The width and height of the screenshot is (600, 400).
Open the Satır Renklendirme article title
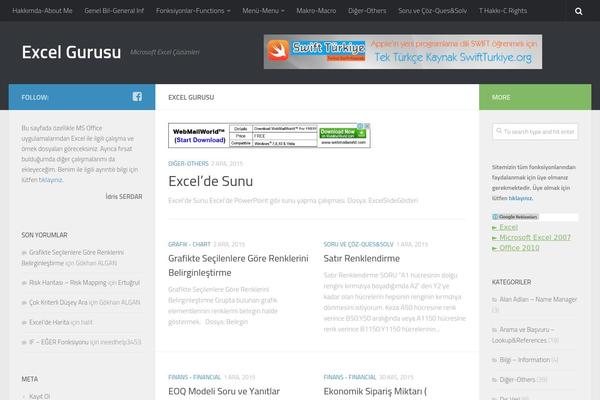coord(362,259)
